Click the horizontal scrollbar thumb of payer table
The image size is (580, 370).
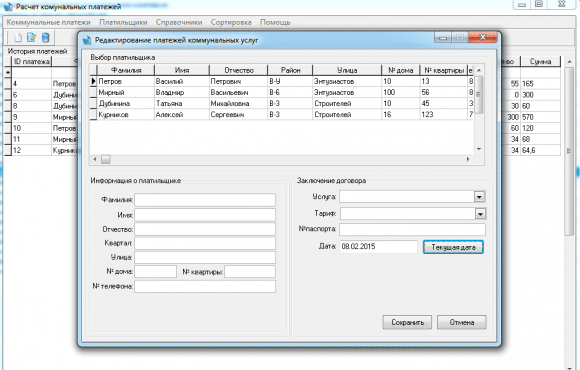106,159
